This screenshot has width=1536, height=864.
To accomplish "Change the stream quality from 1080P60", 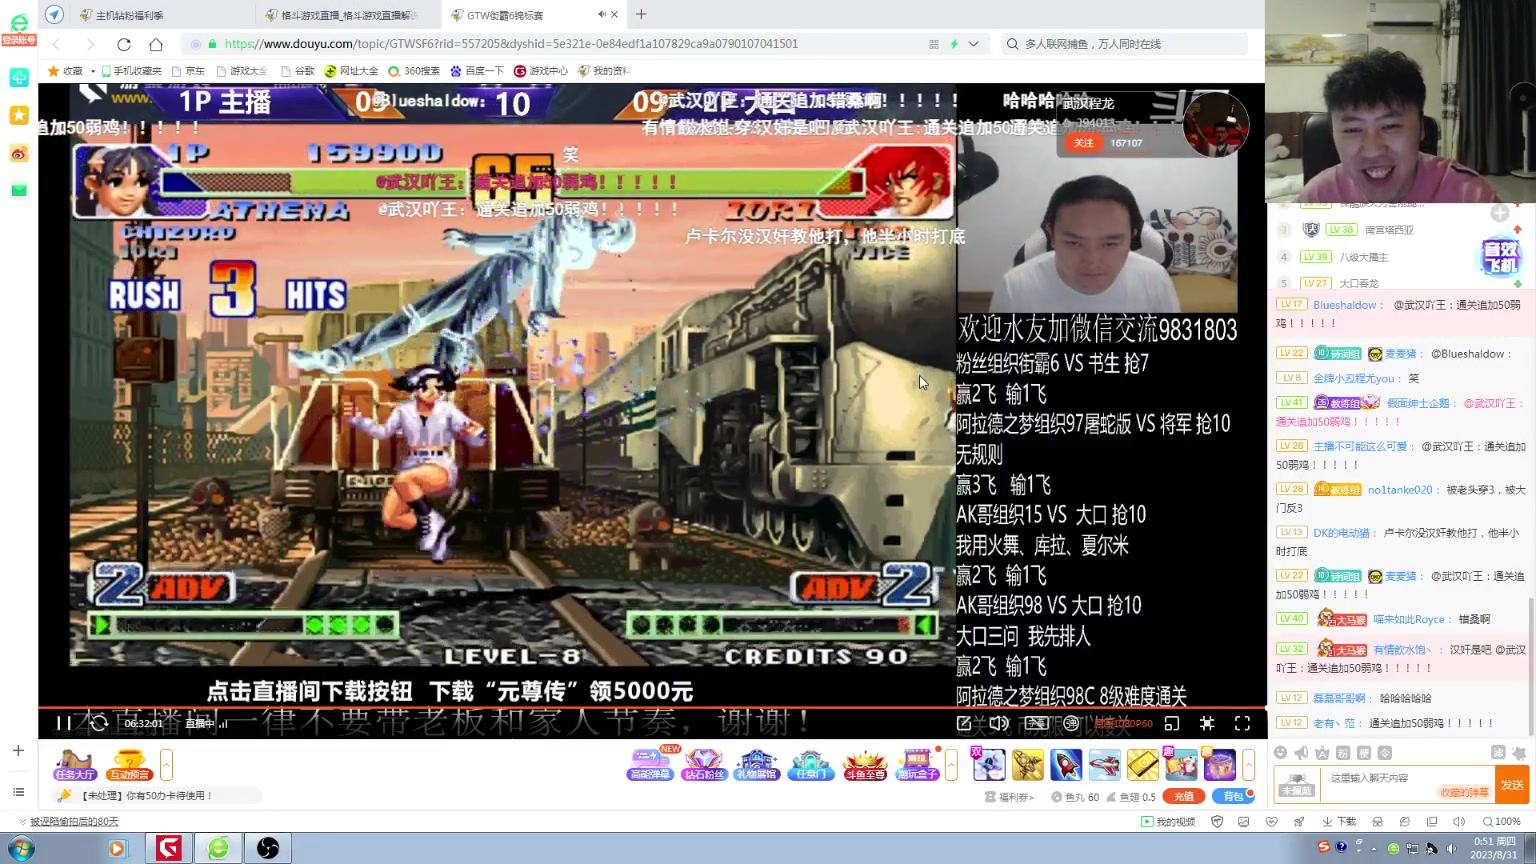I will tap(1123, 723).
